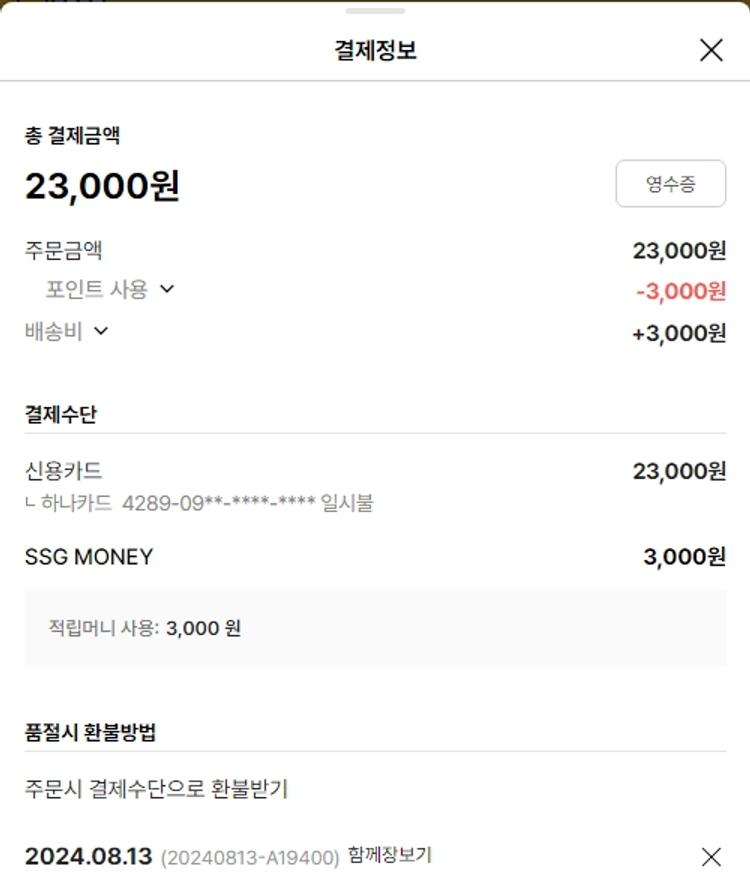Click the 함께장보기 label

(x=390, y=856)
